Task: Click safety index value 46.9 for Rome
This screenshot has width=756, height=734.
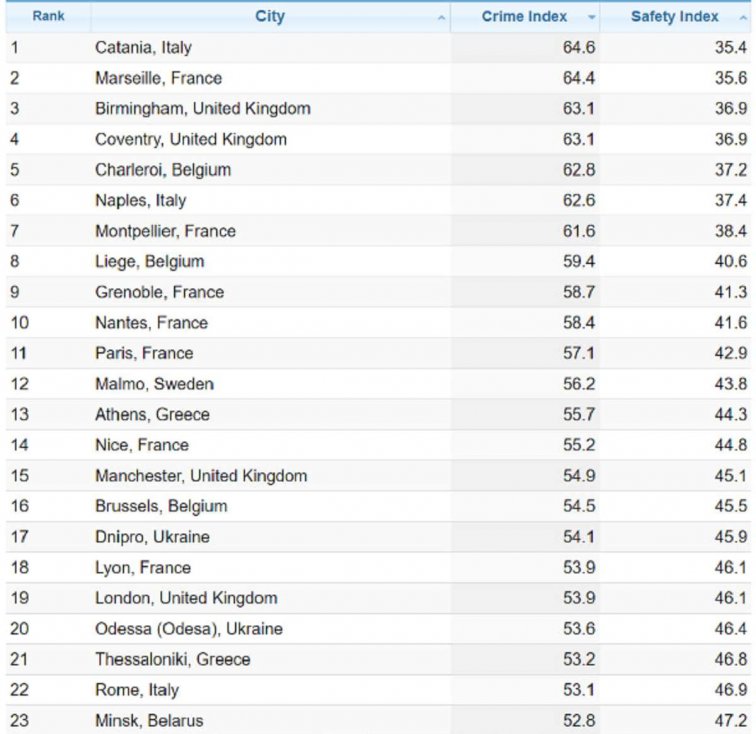Action: (x=730, y=690)
